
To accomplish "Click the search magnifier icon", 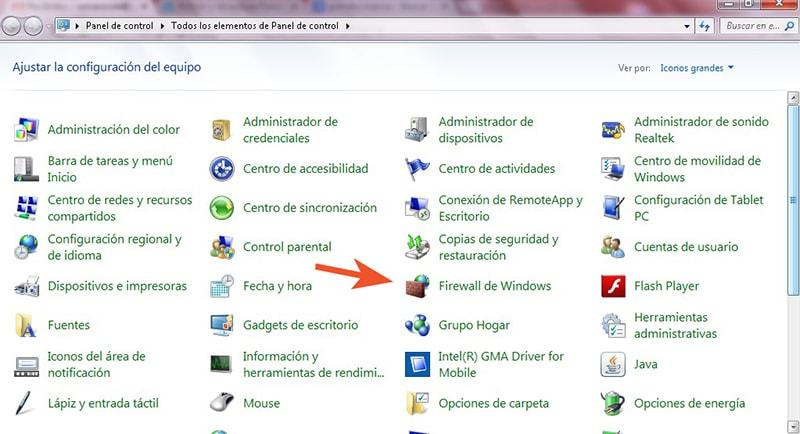I will click(x=790, y=26).
